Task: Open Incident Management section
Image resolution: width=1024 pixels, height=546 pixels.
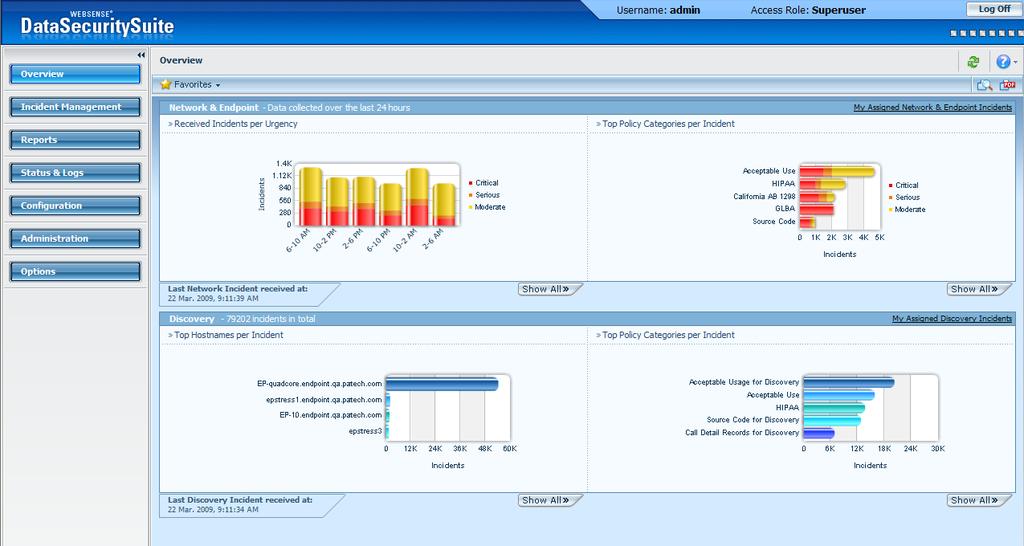Action: [75, 106]
